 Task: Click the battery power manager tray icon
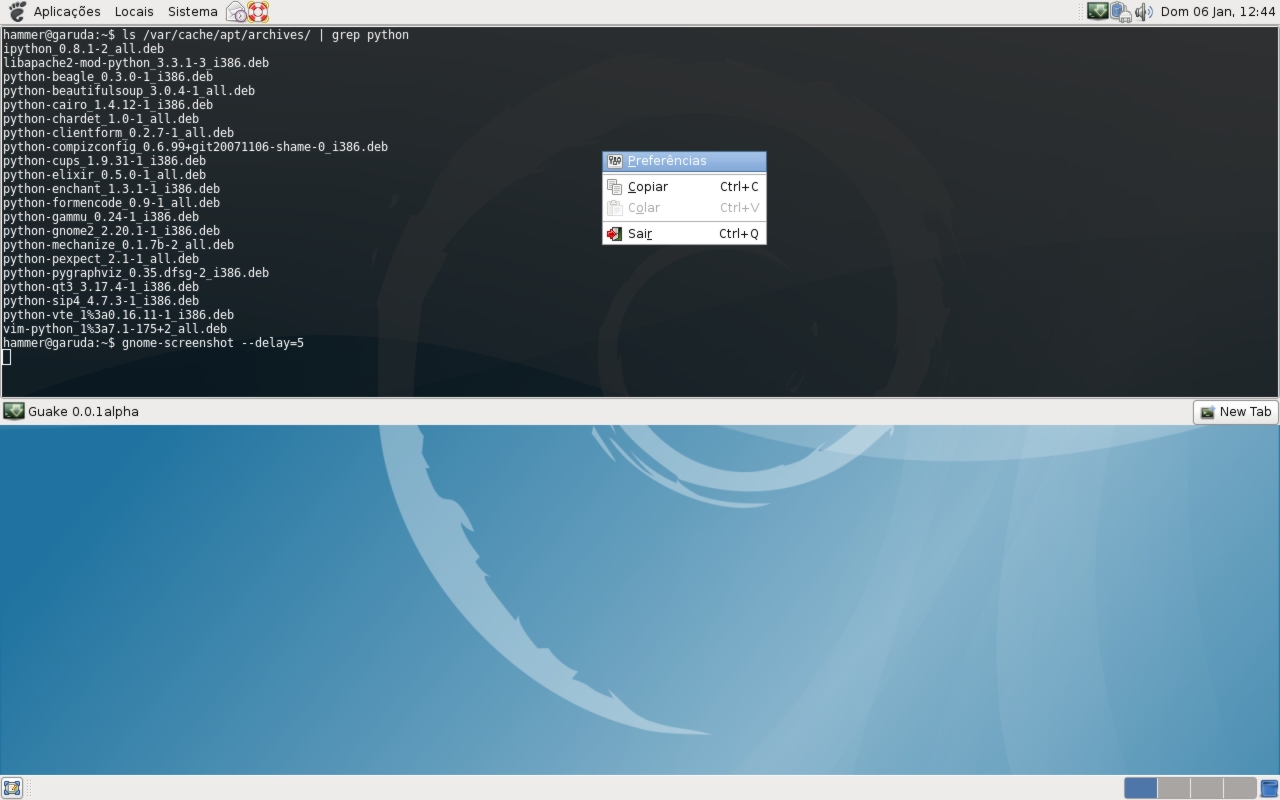click(x=1121, y=12)
